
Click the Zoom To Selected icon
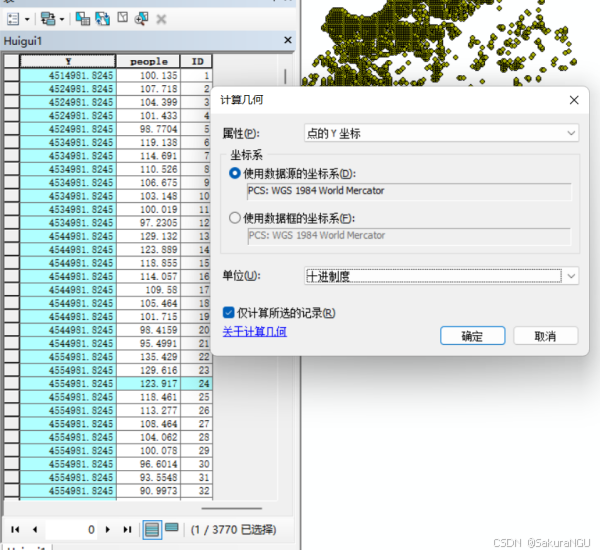click(x=142, y=18)
